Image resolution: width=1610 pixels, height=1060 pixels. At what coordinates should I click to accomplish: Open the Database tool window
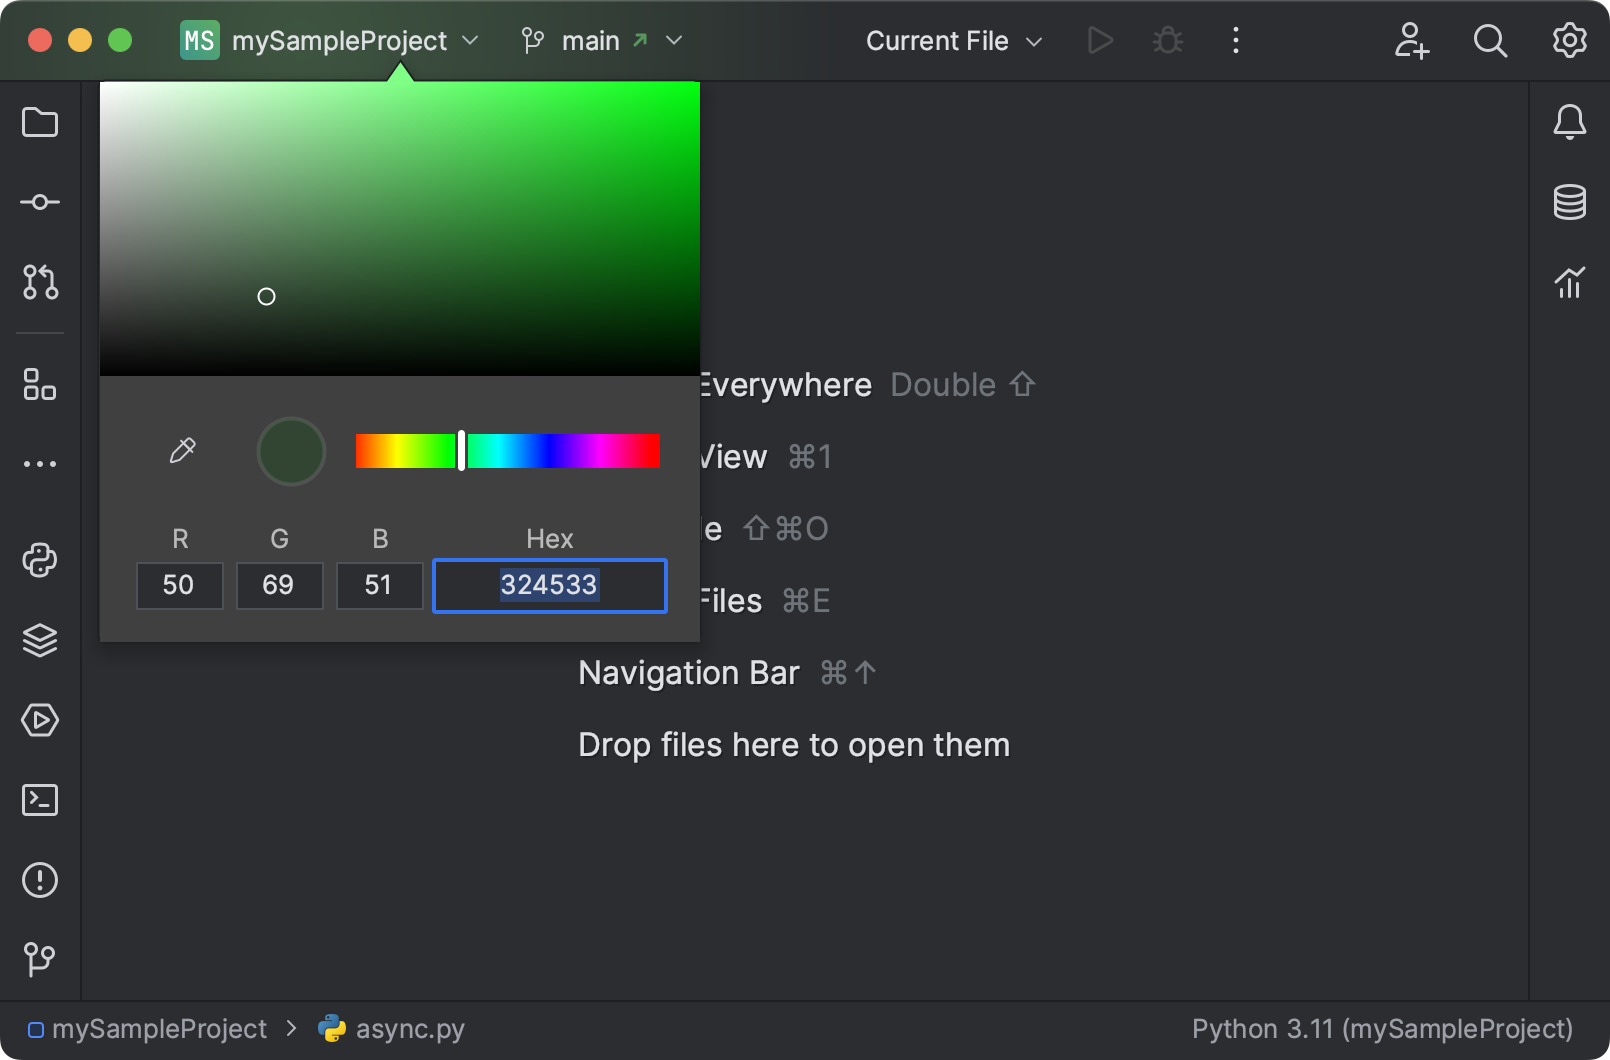1569,201
